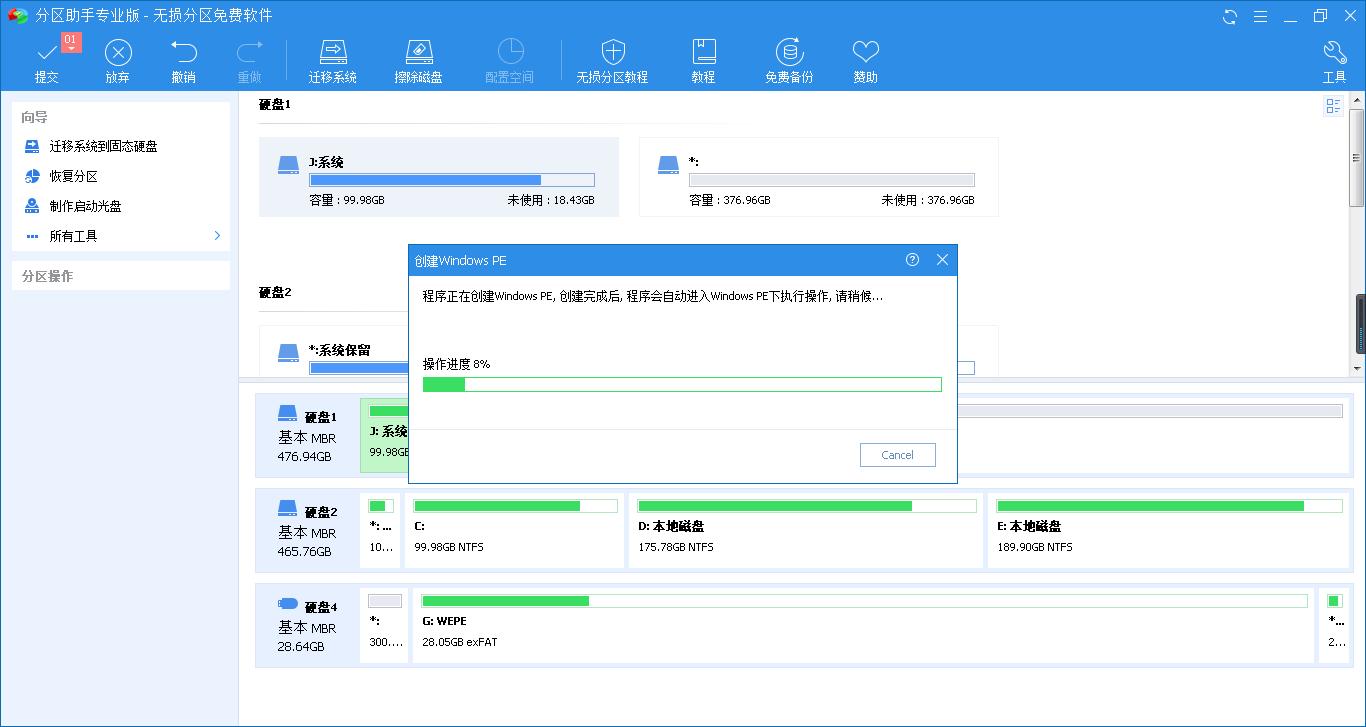The width and height of the screenshot is (1366, 727).
Task: Click the refresh icon in title bar
Action: pos(1228,16)
